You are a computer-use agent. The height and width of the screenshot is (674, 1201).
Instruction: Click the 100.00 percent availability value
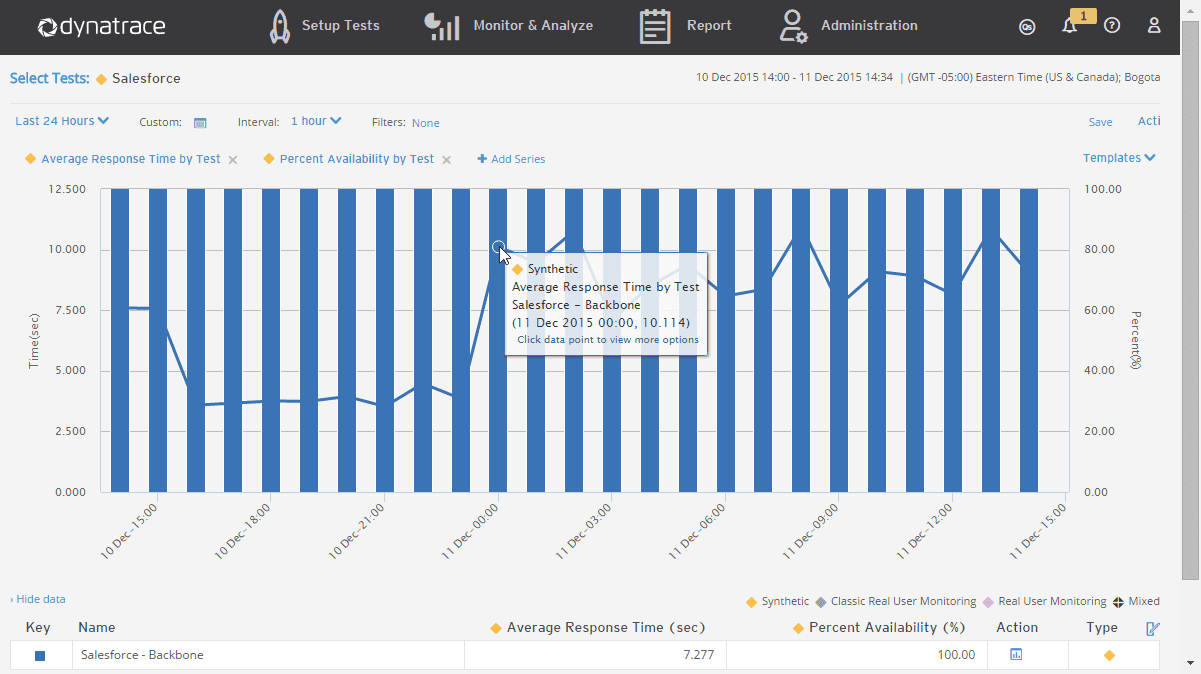(x=957, y=655)
